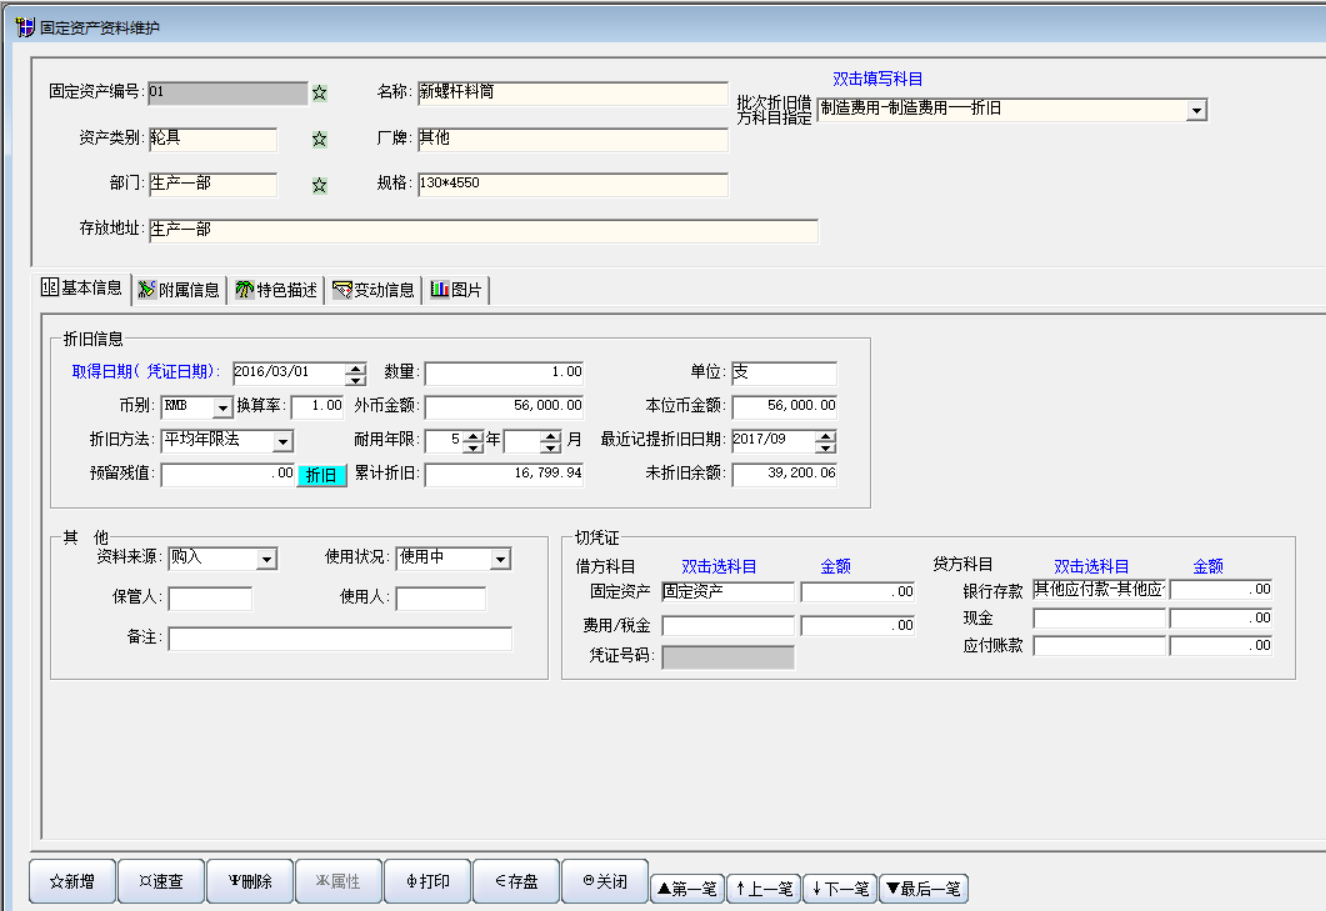This screenshot has width=1326, height=911.
Task: Click the star icon beside 资产类别
Action: [x=319, y=139]
